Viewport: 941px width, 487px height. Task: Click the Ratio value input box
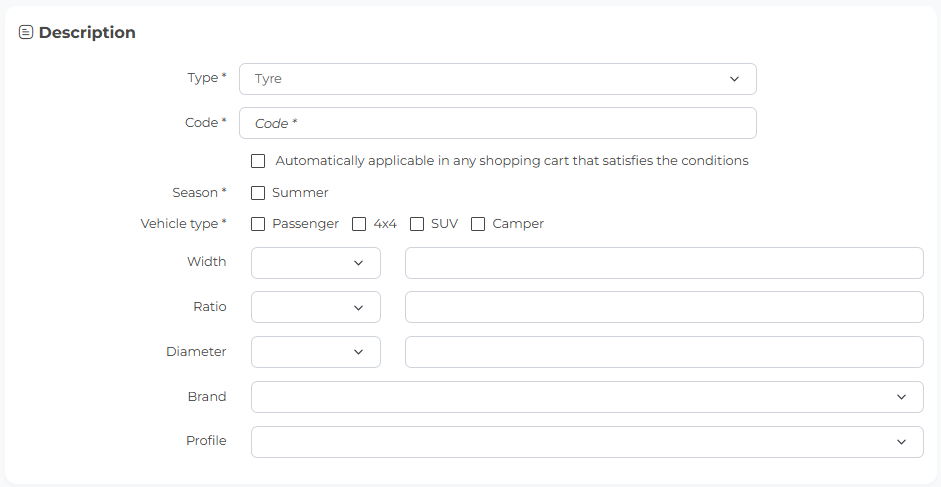click(664, 307)
